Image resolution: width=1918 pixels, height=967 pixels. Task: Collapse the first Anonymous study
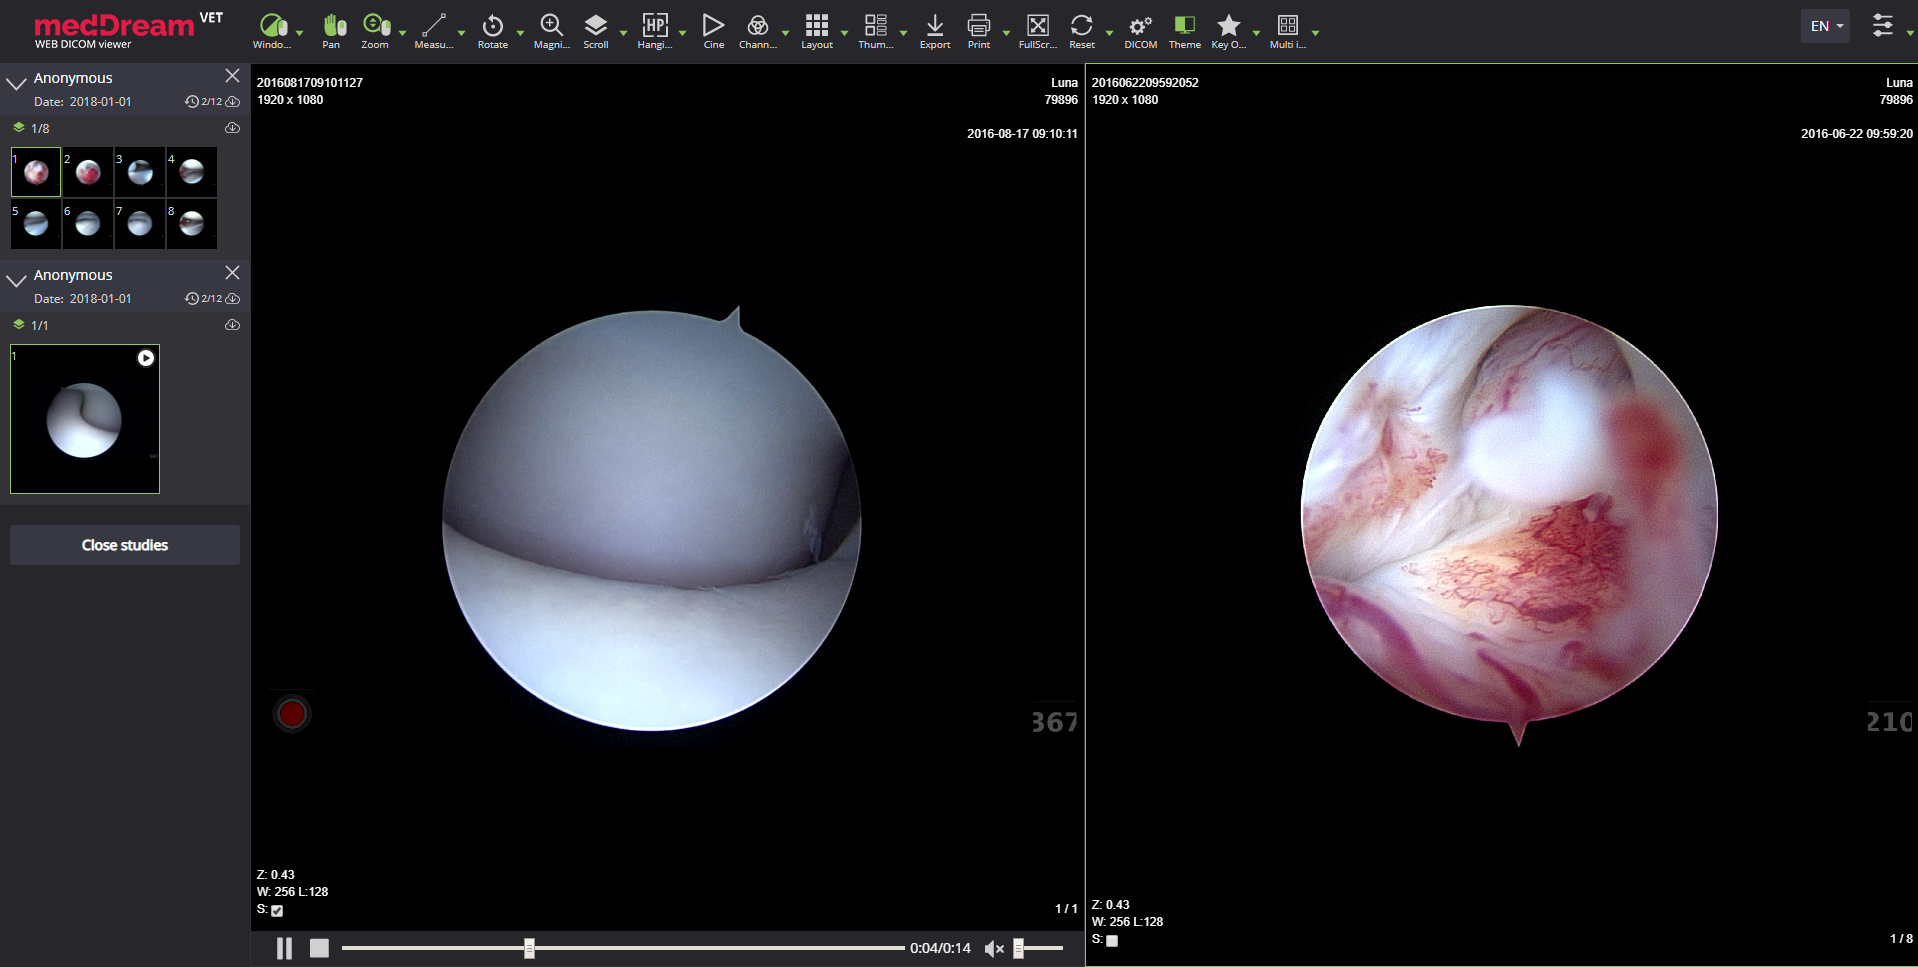coord(15,80)
